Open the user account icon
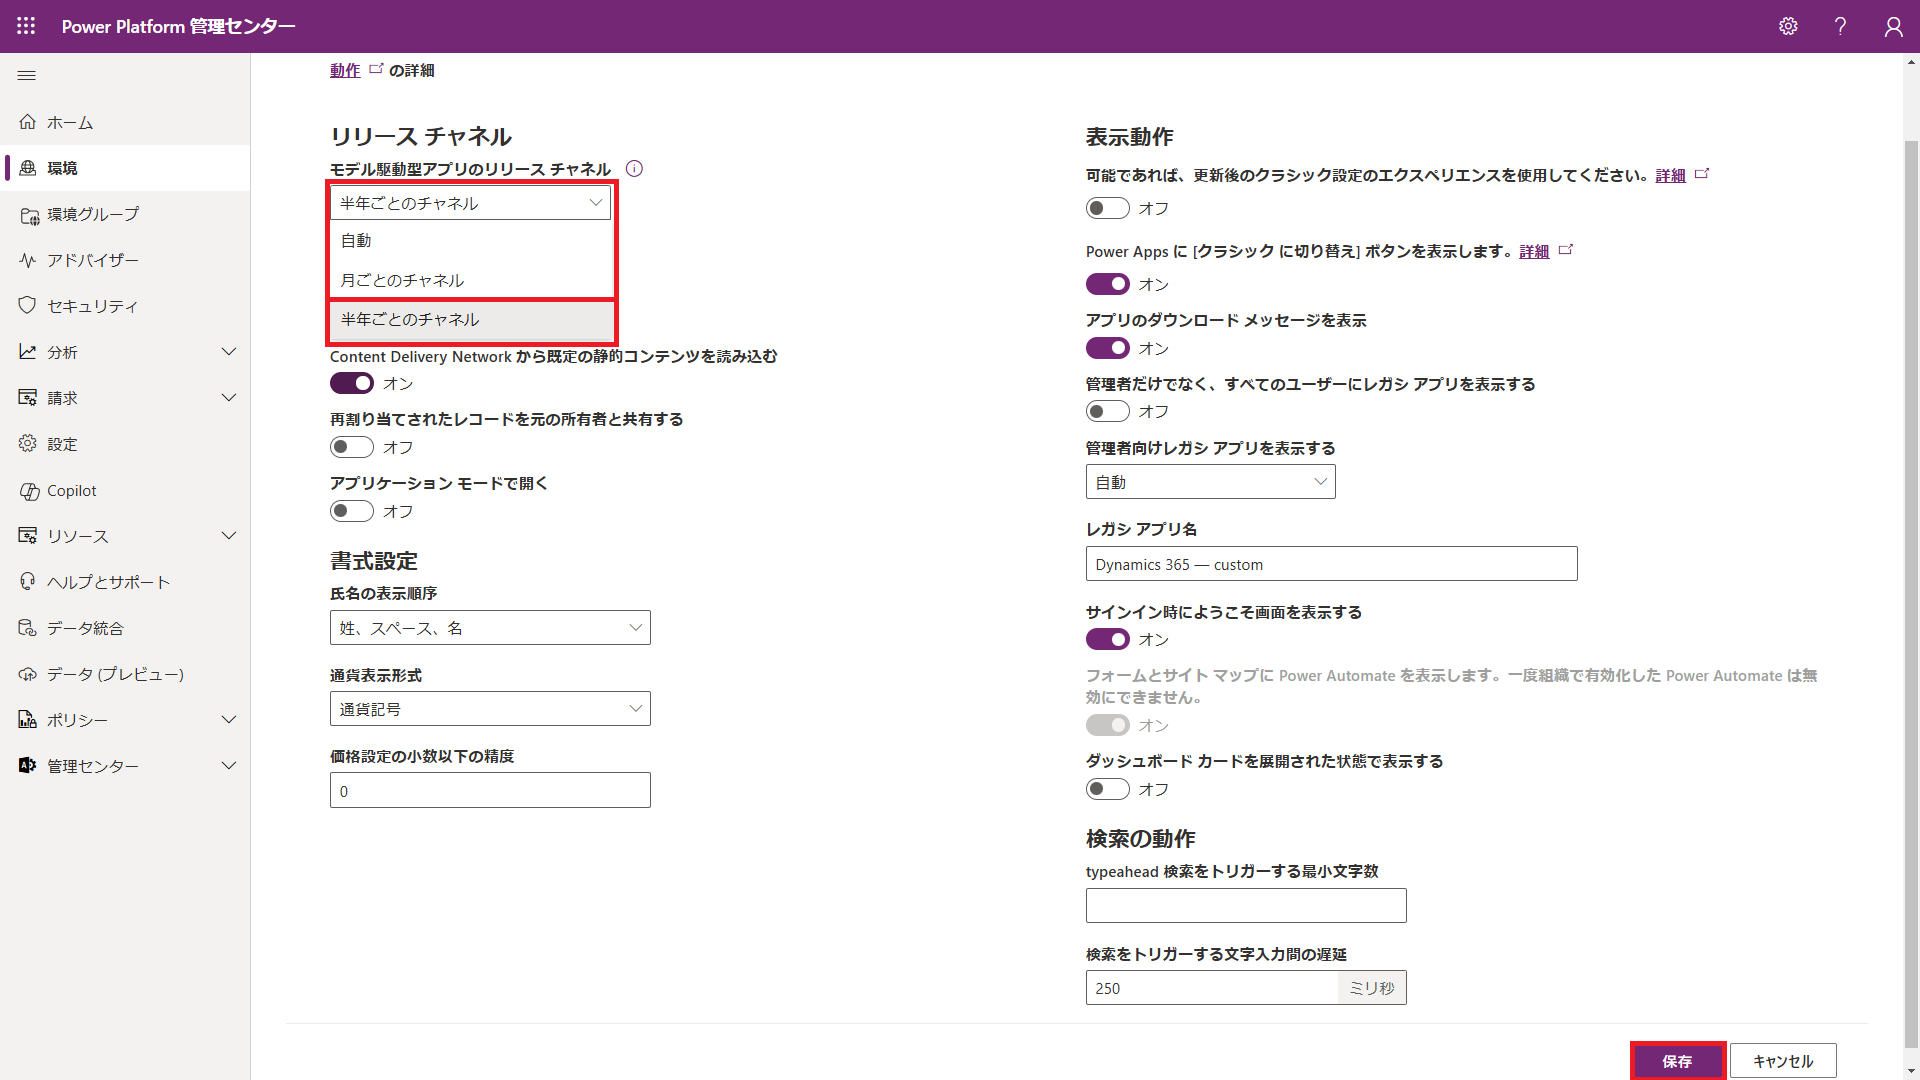The width and height of the screenshot is (1920, 1080). pyautogui.click(x=1893, y=26)
